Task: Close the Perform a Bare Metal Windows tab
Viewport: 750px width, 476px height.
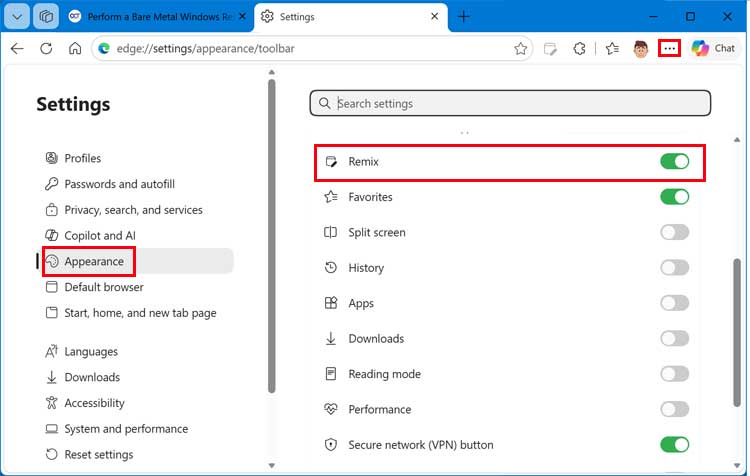Action: (243, 17)
